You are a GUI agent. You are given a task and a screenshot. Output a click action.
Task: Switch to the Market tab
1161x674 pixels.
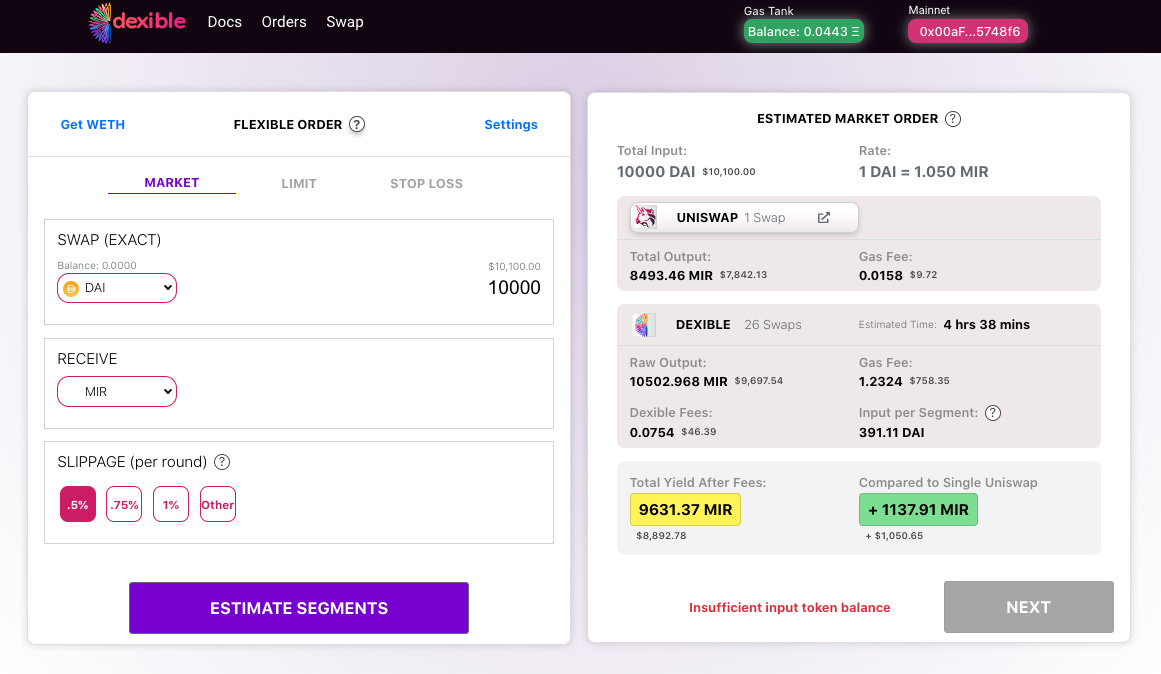pos(172,183)
